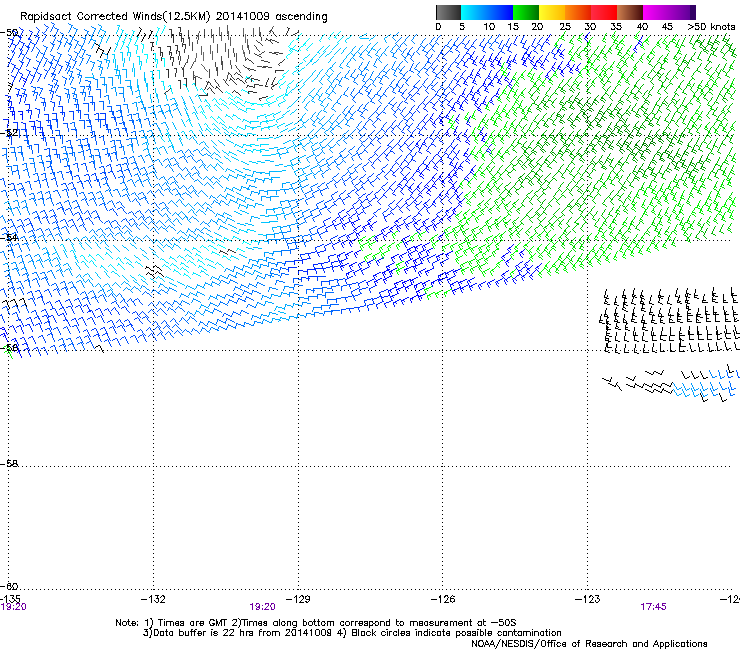740x650 pixels.
Task: Click the latitude label '-58'
Action: pyautogui.click(x=9, y=464)
